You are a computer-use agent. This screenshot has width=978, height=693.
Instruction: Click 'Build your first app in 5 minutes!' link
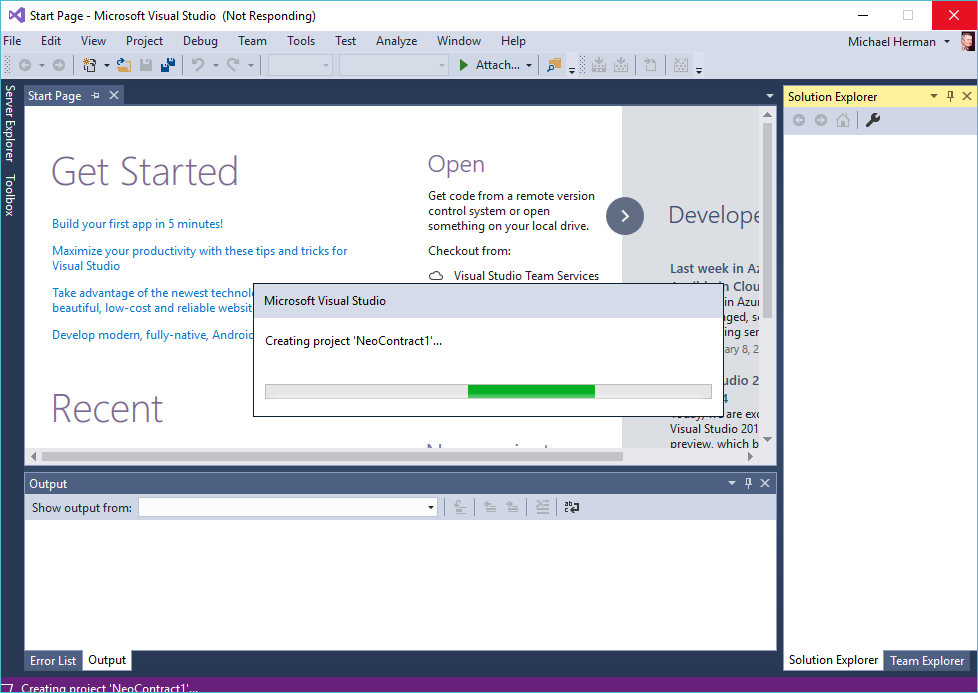pos(137,224)
